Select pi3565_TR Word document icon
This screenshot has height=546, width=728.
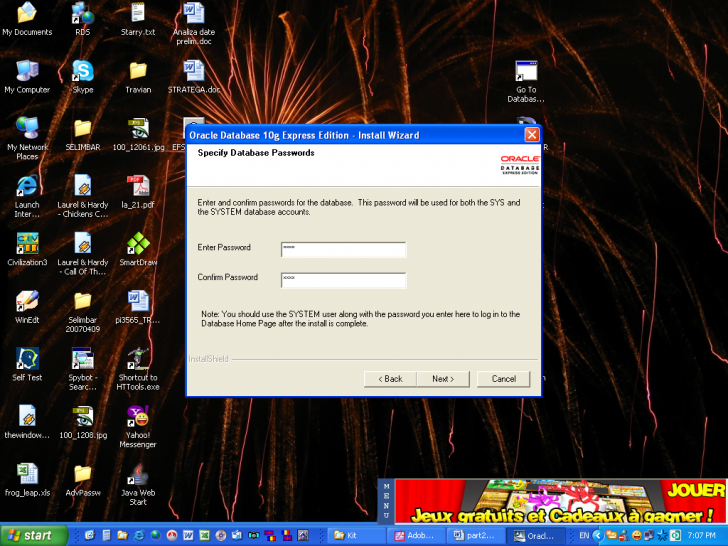coord(138,307)
